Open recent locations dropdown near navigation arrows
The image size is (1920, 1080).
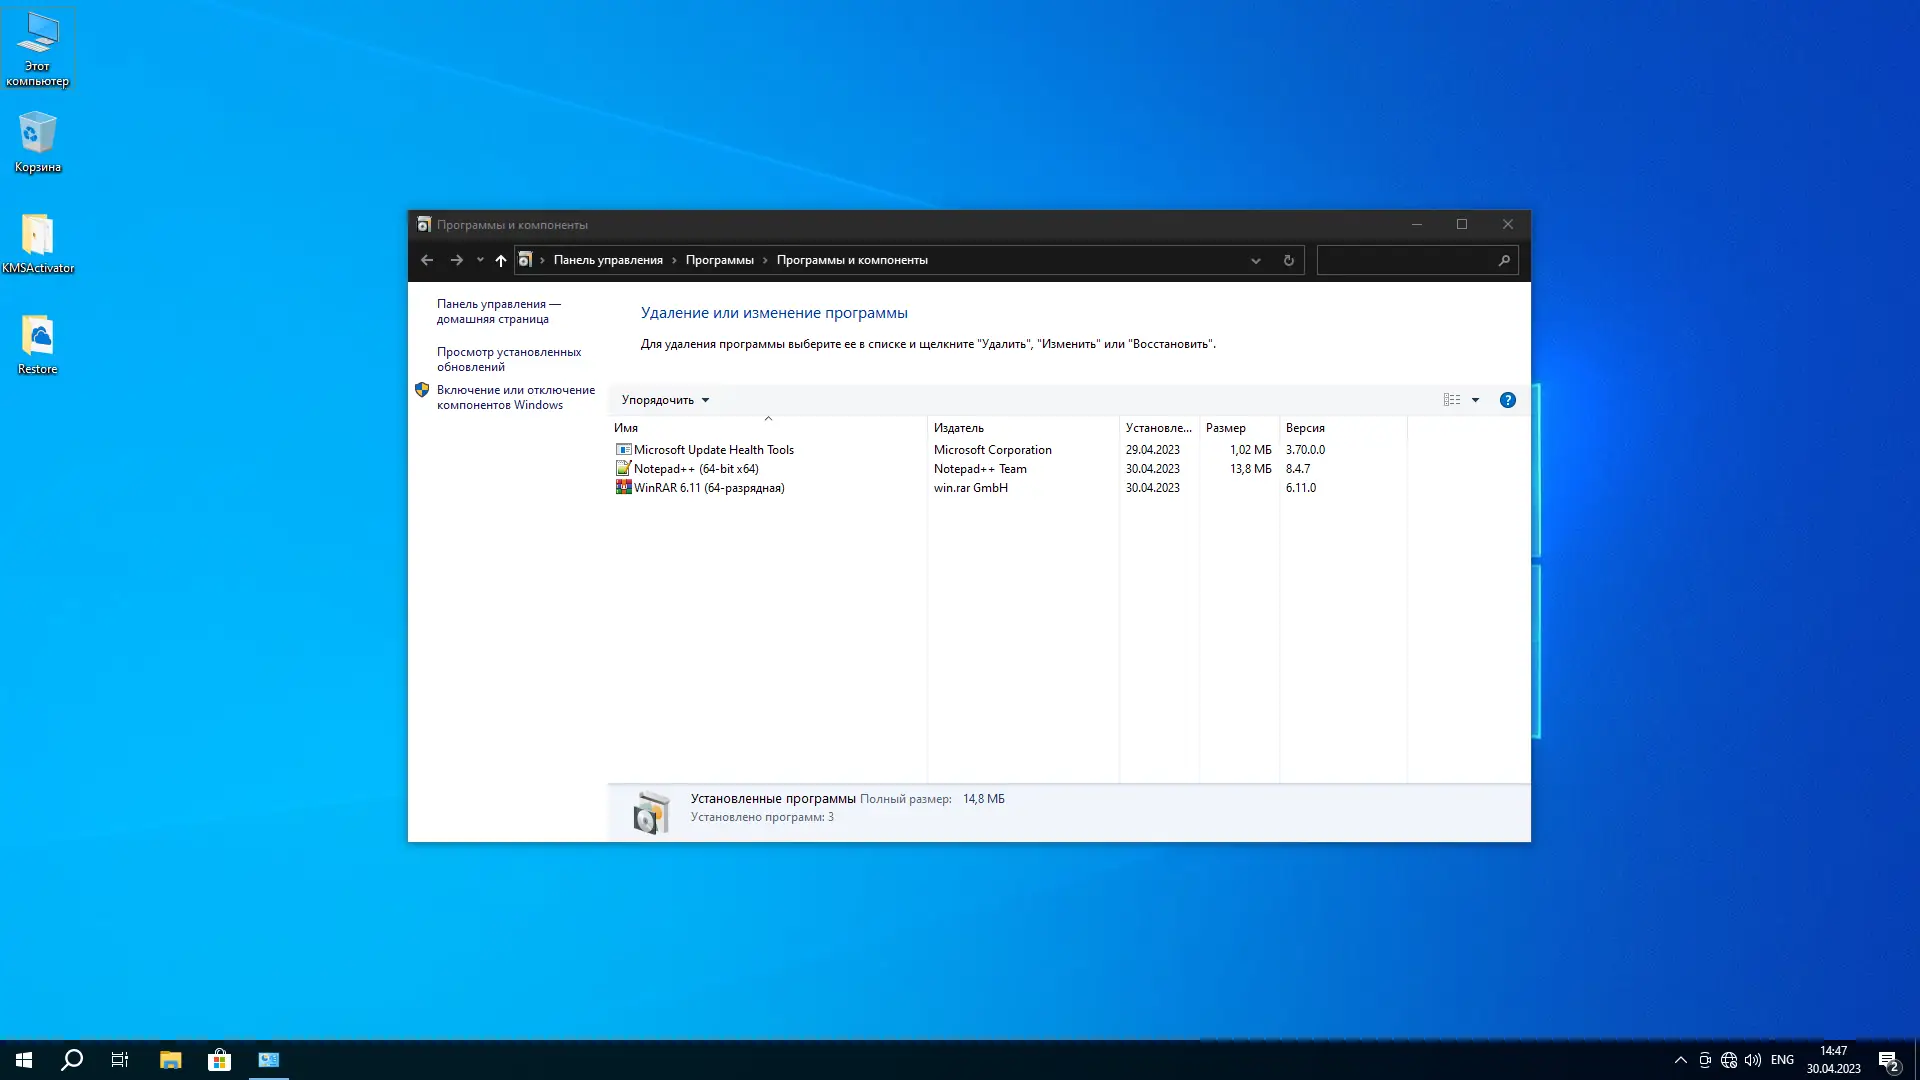[480, 260]
